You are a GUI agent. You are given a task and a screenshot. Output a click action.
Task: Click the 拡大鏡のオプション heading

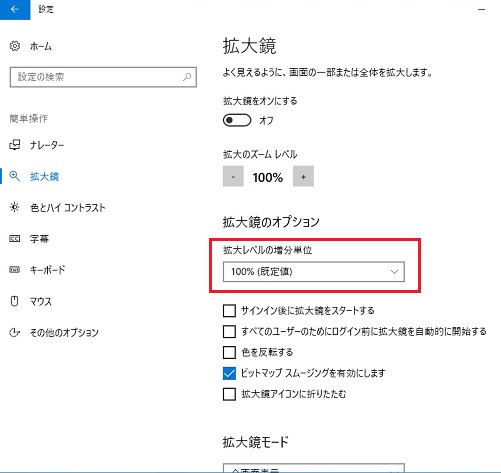pos(271,222)
